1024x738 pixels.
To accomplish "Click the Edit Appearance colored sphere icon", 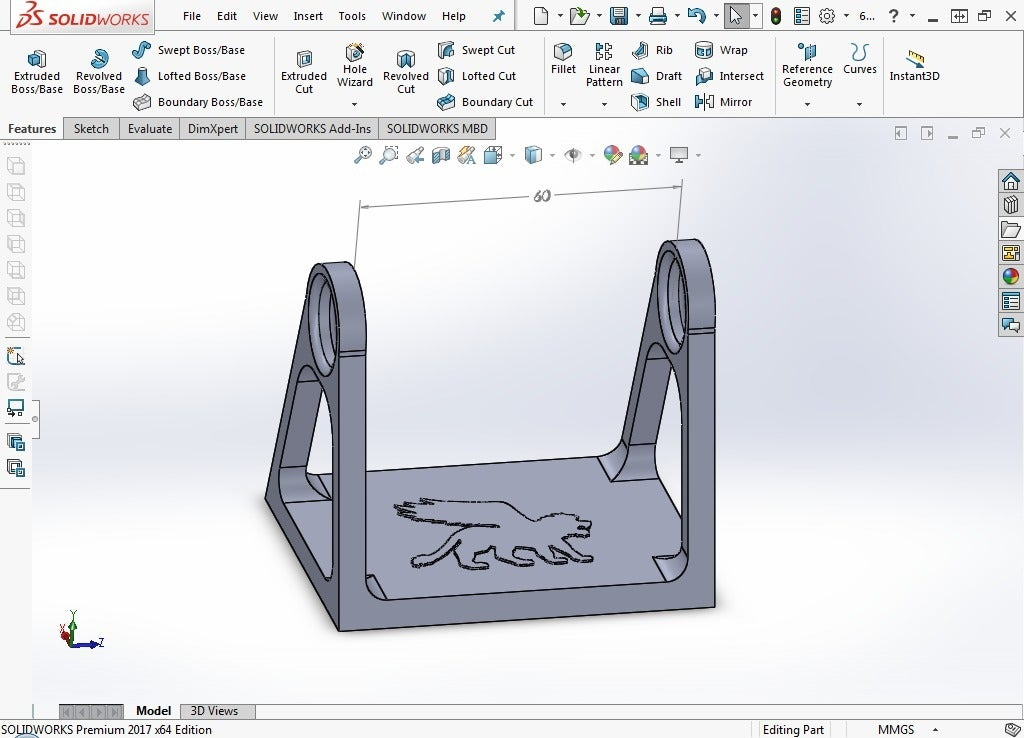I will 613,155.
